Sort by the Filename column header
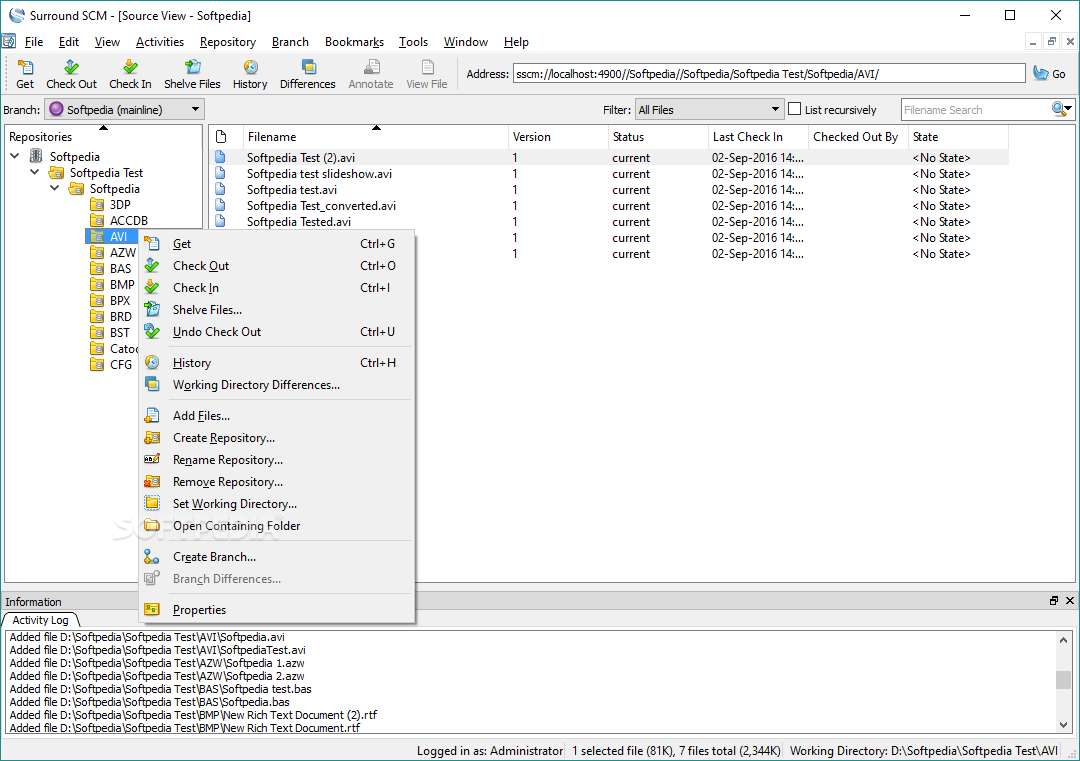The image size is (1080, 761). coord(376,136)
